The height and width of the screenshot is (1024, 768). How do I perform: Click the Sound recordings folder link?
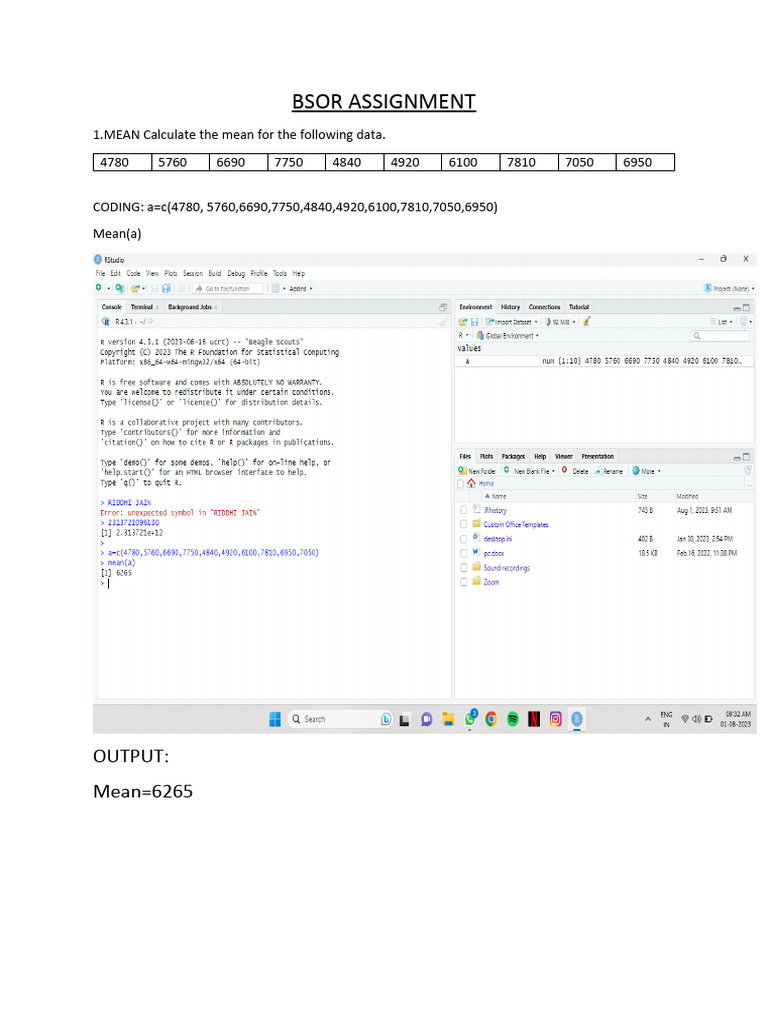(x=507, y=568)
